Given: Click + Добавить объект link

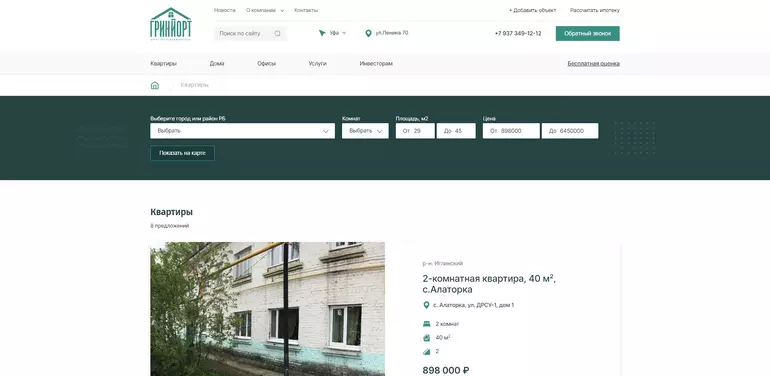Looking at the screenshot, I should (x=533, y=10).
